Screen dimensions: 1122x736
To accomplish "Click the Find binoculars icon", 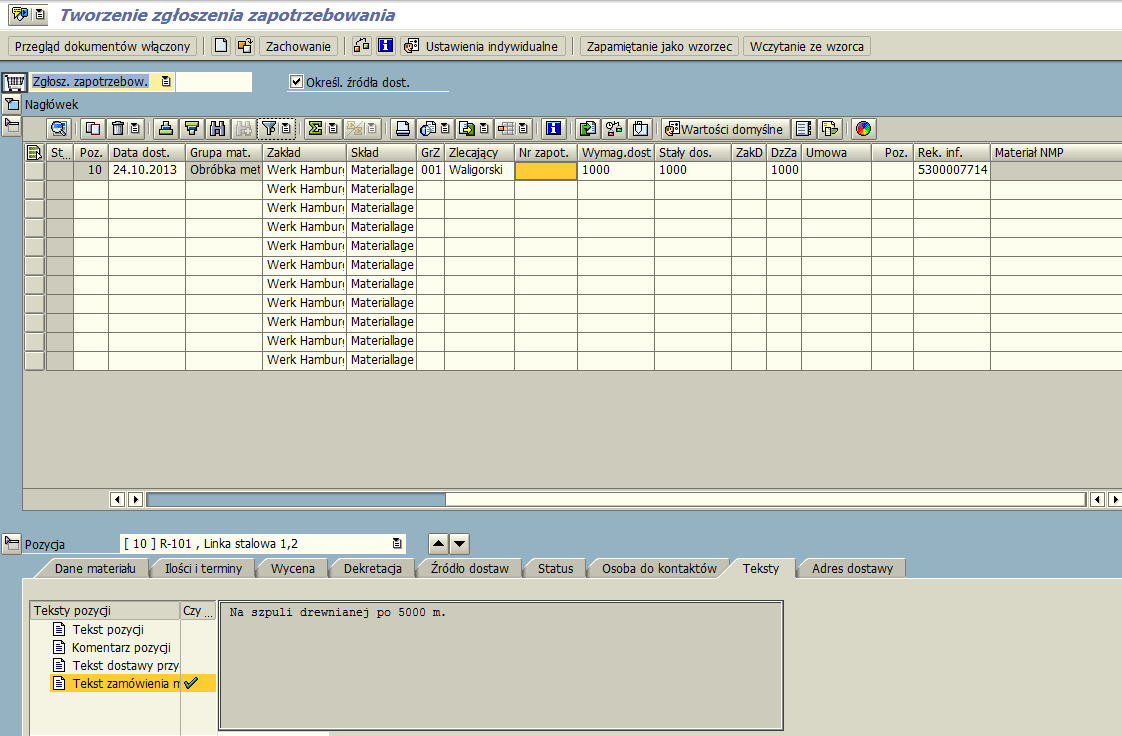I will point(218,129).
